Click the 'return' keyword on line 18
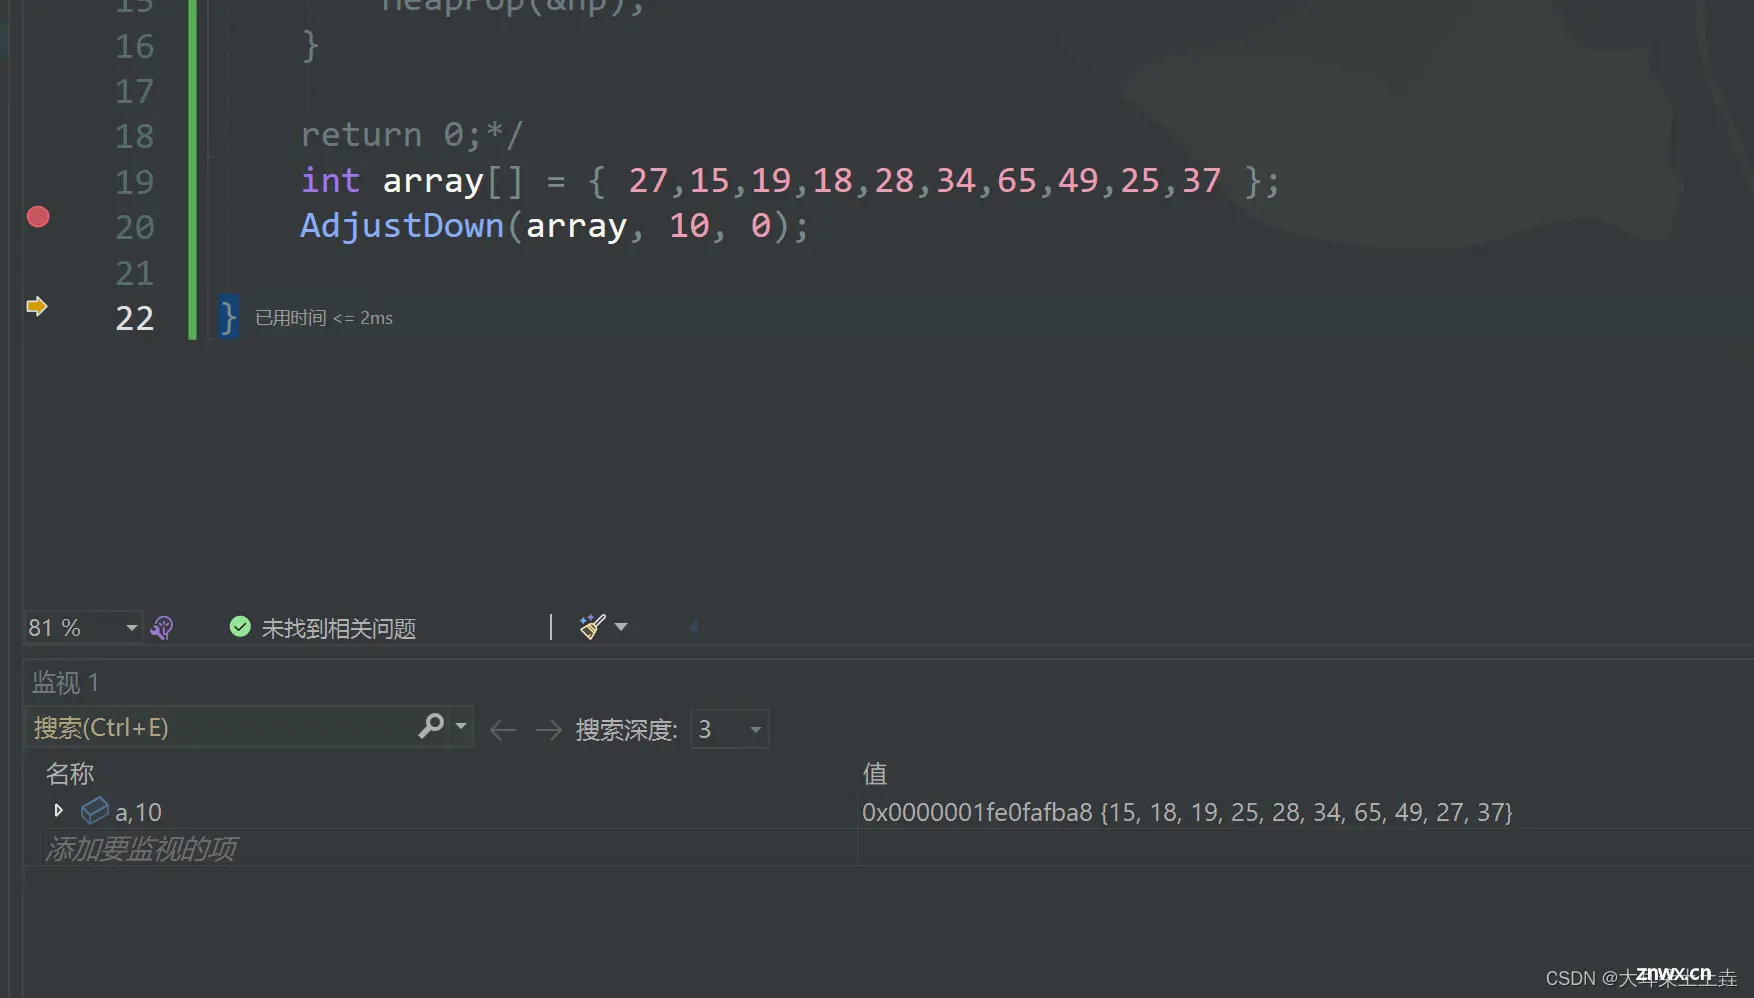The height and width of the screenshot is (998, 1754). coord(361,134)
